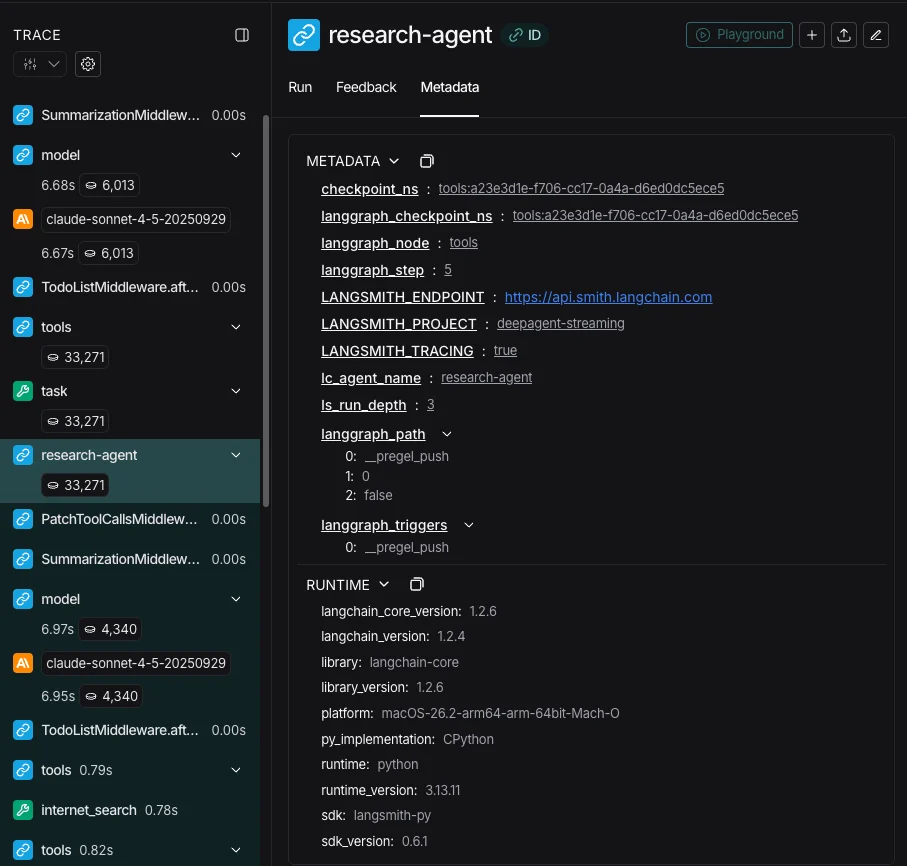Collapse the research-agent trace node

(x=235, y=455)
